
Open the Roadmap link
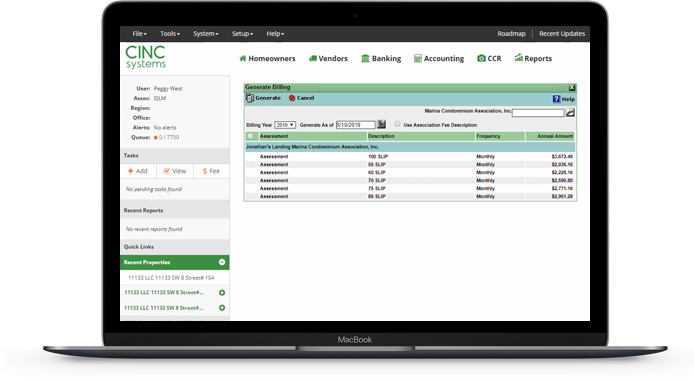(511, 34)
